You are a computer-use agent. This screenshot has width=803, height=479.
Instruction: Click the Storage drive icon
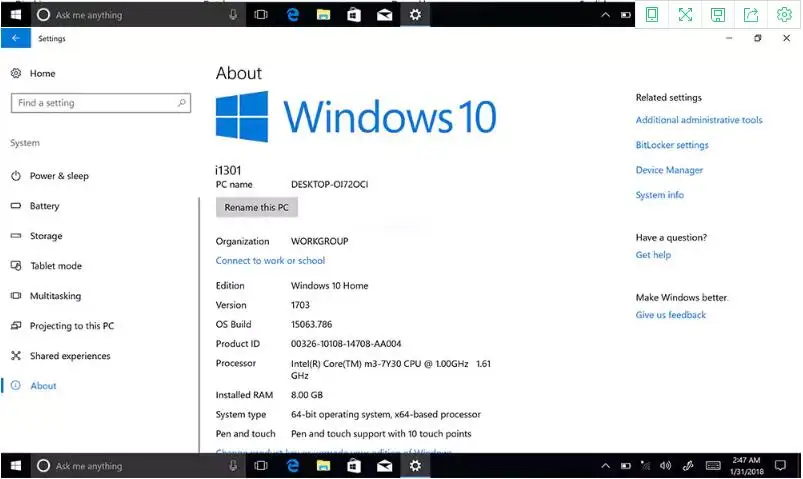point(16,236)
